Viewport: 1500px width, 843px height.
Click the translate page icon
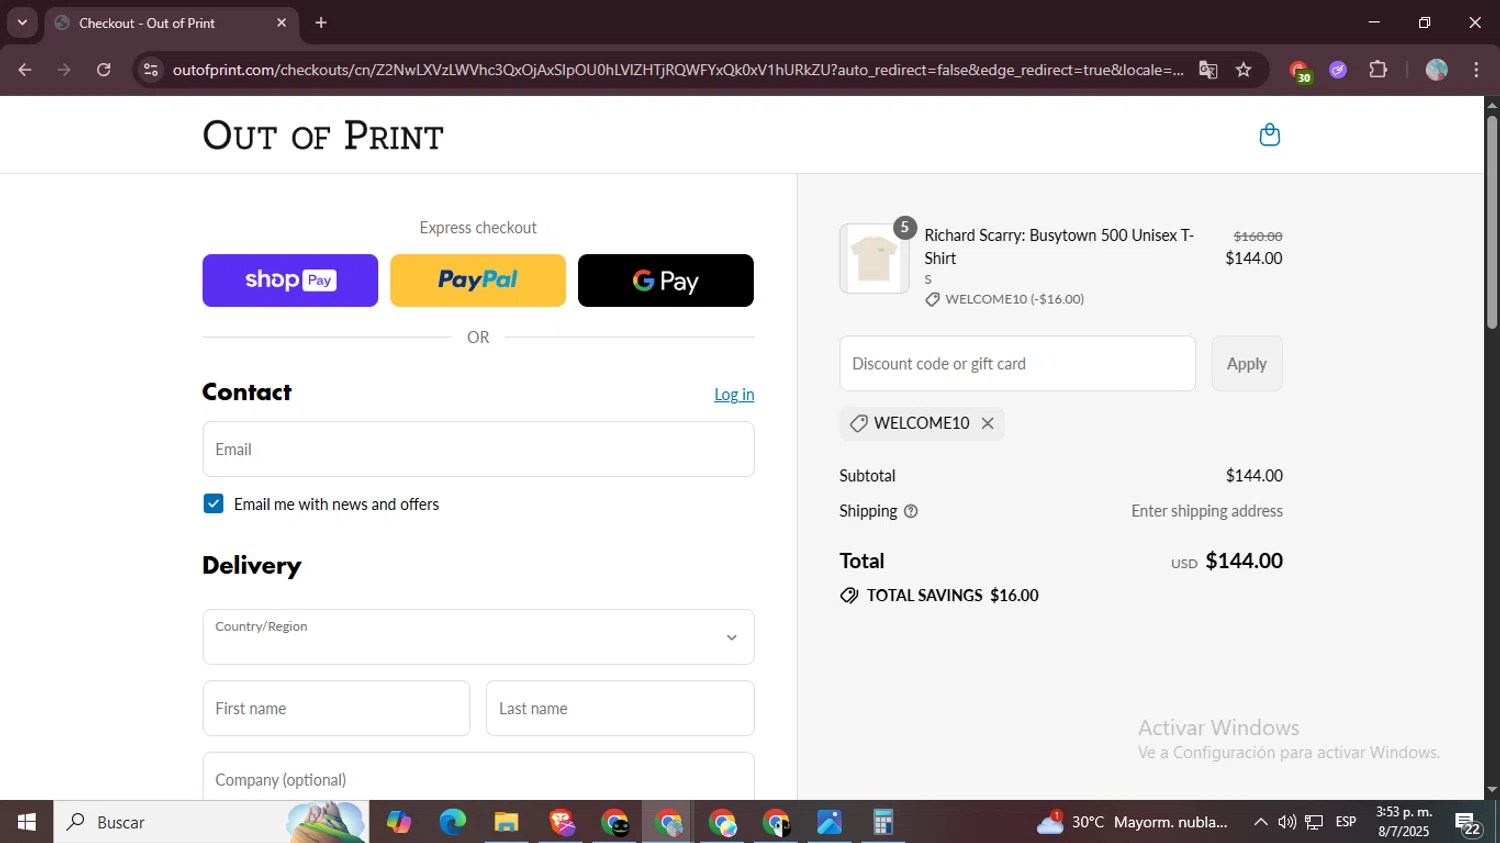tap(1208, 70)
